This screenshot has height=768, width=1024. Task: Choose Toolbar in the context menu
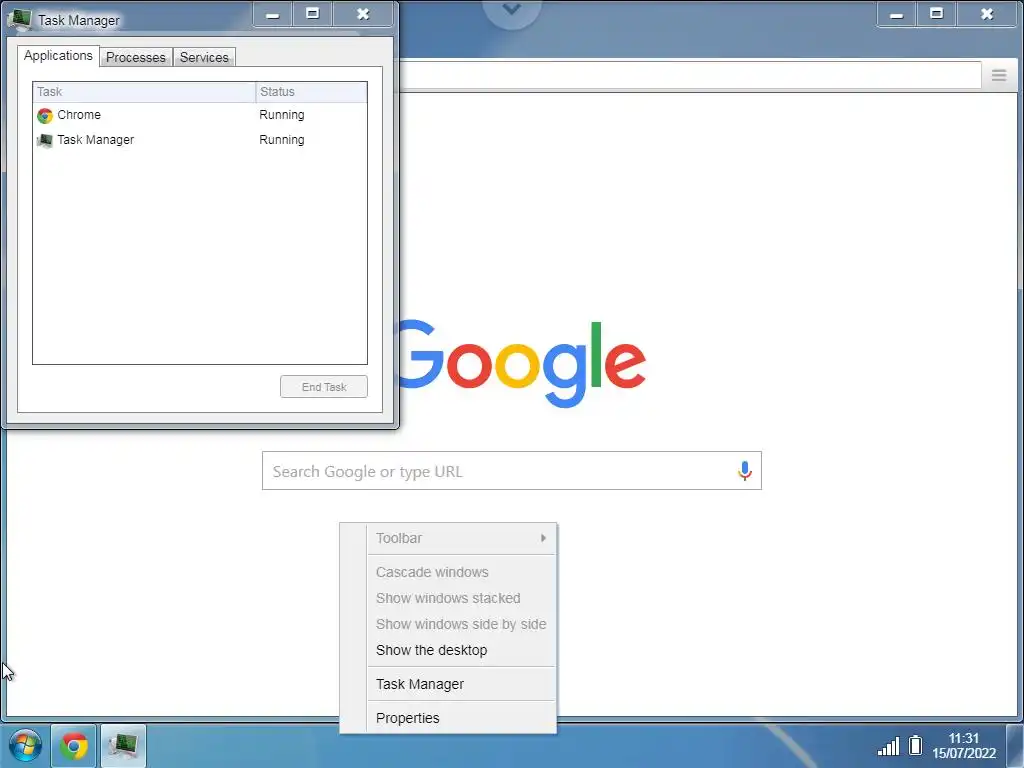[x=448, y=538]
